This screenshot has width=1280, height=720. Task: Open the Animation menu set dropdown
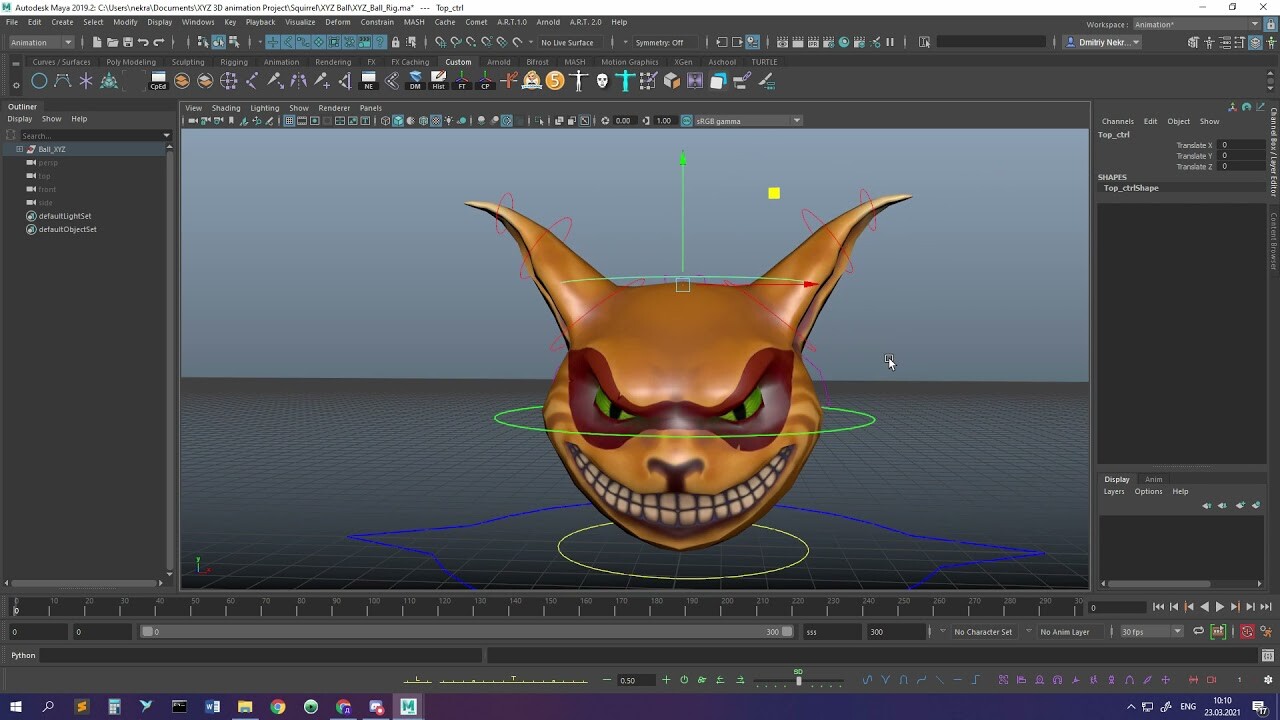pyautogui.click(x=40, y=42)
